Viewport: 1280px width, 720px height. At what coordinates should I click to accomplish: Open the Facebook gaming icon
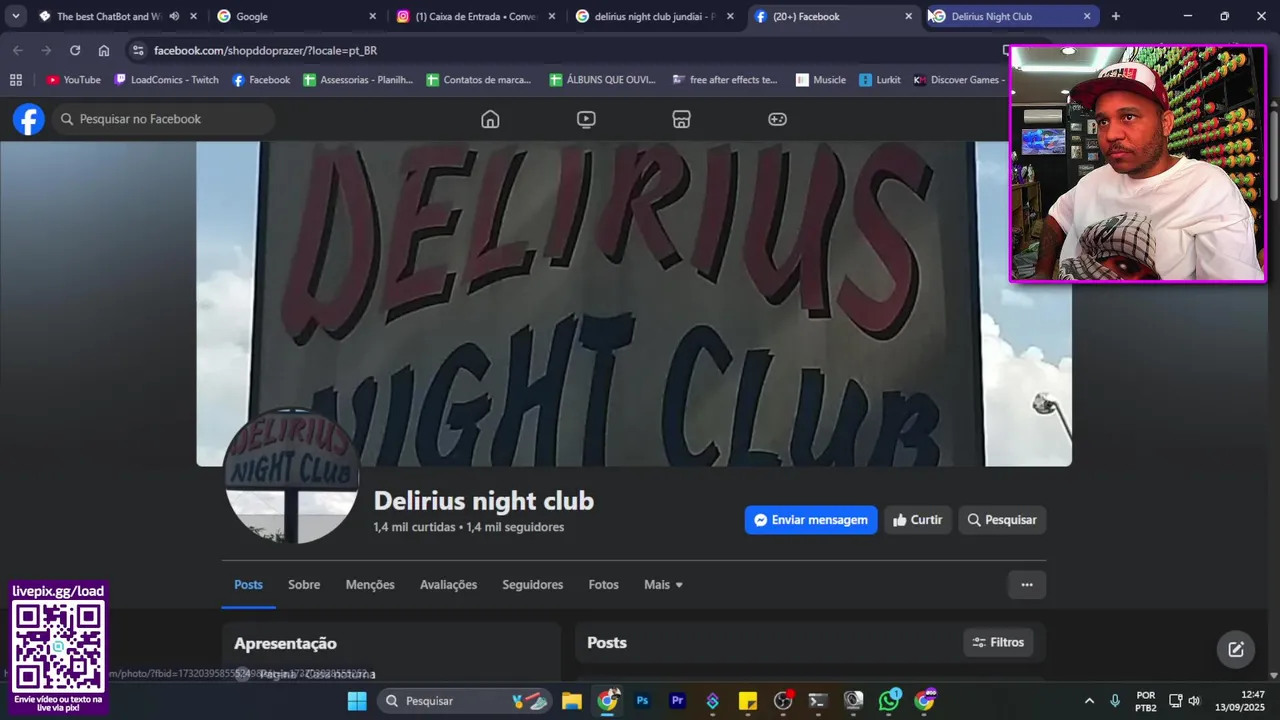coord(777,119)
